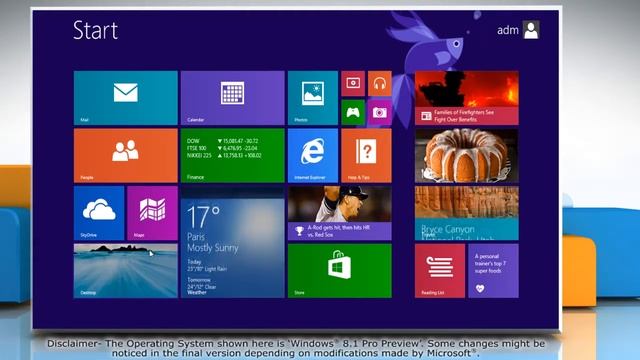
Task: Click the adm user account picture
Action: [531, 30]
